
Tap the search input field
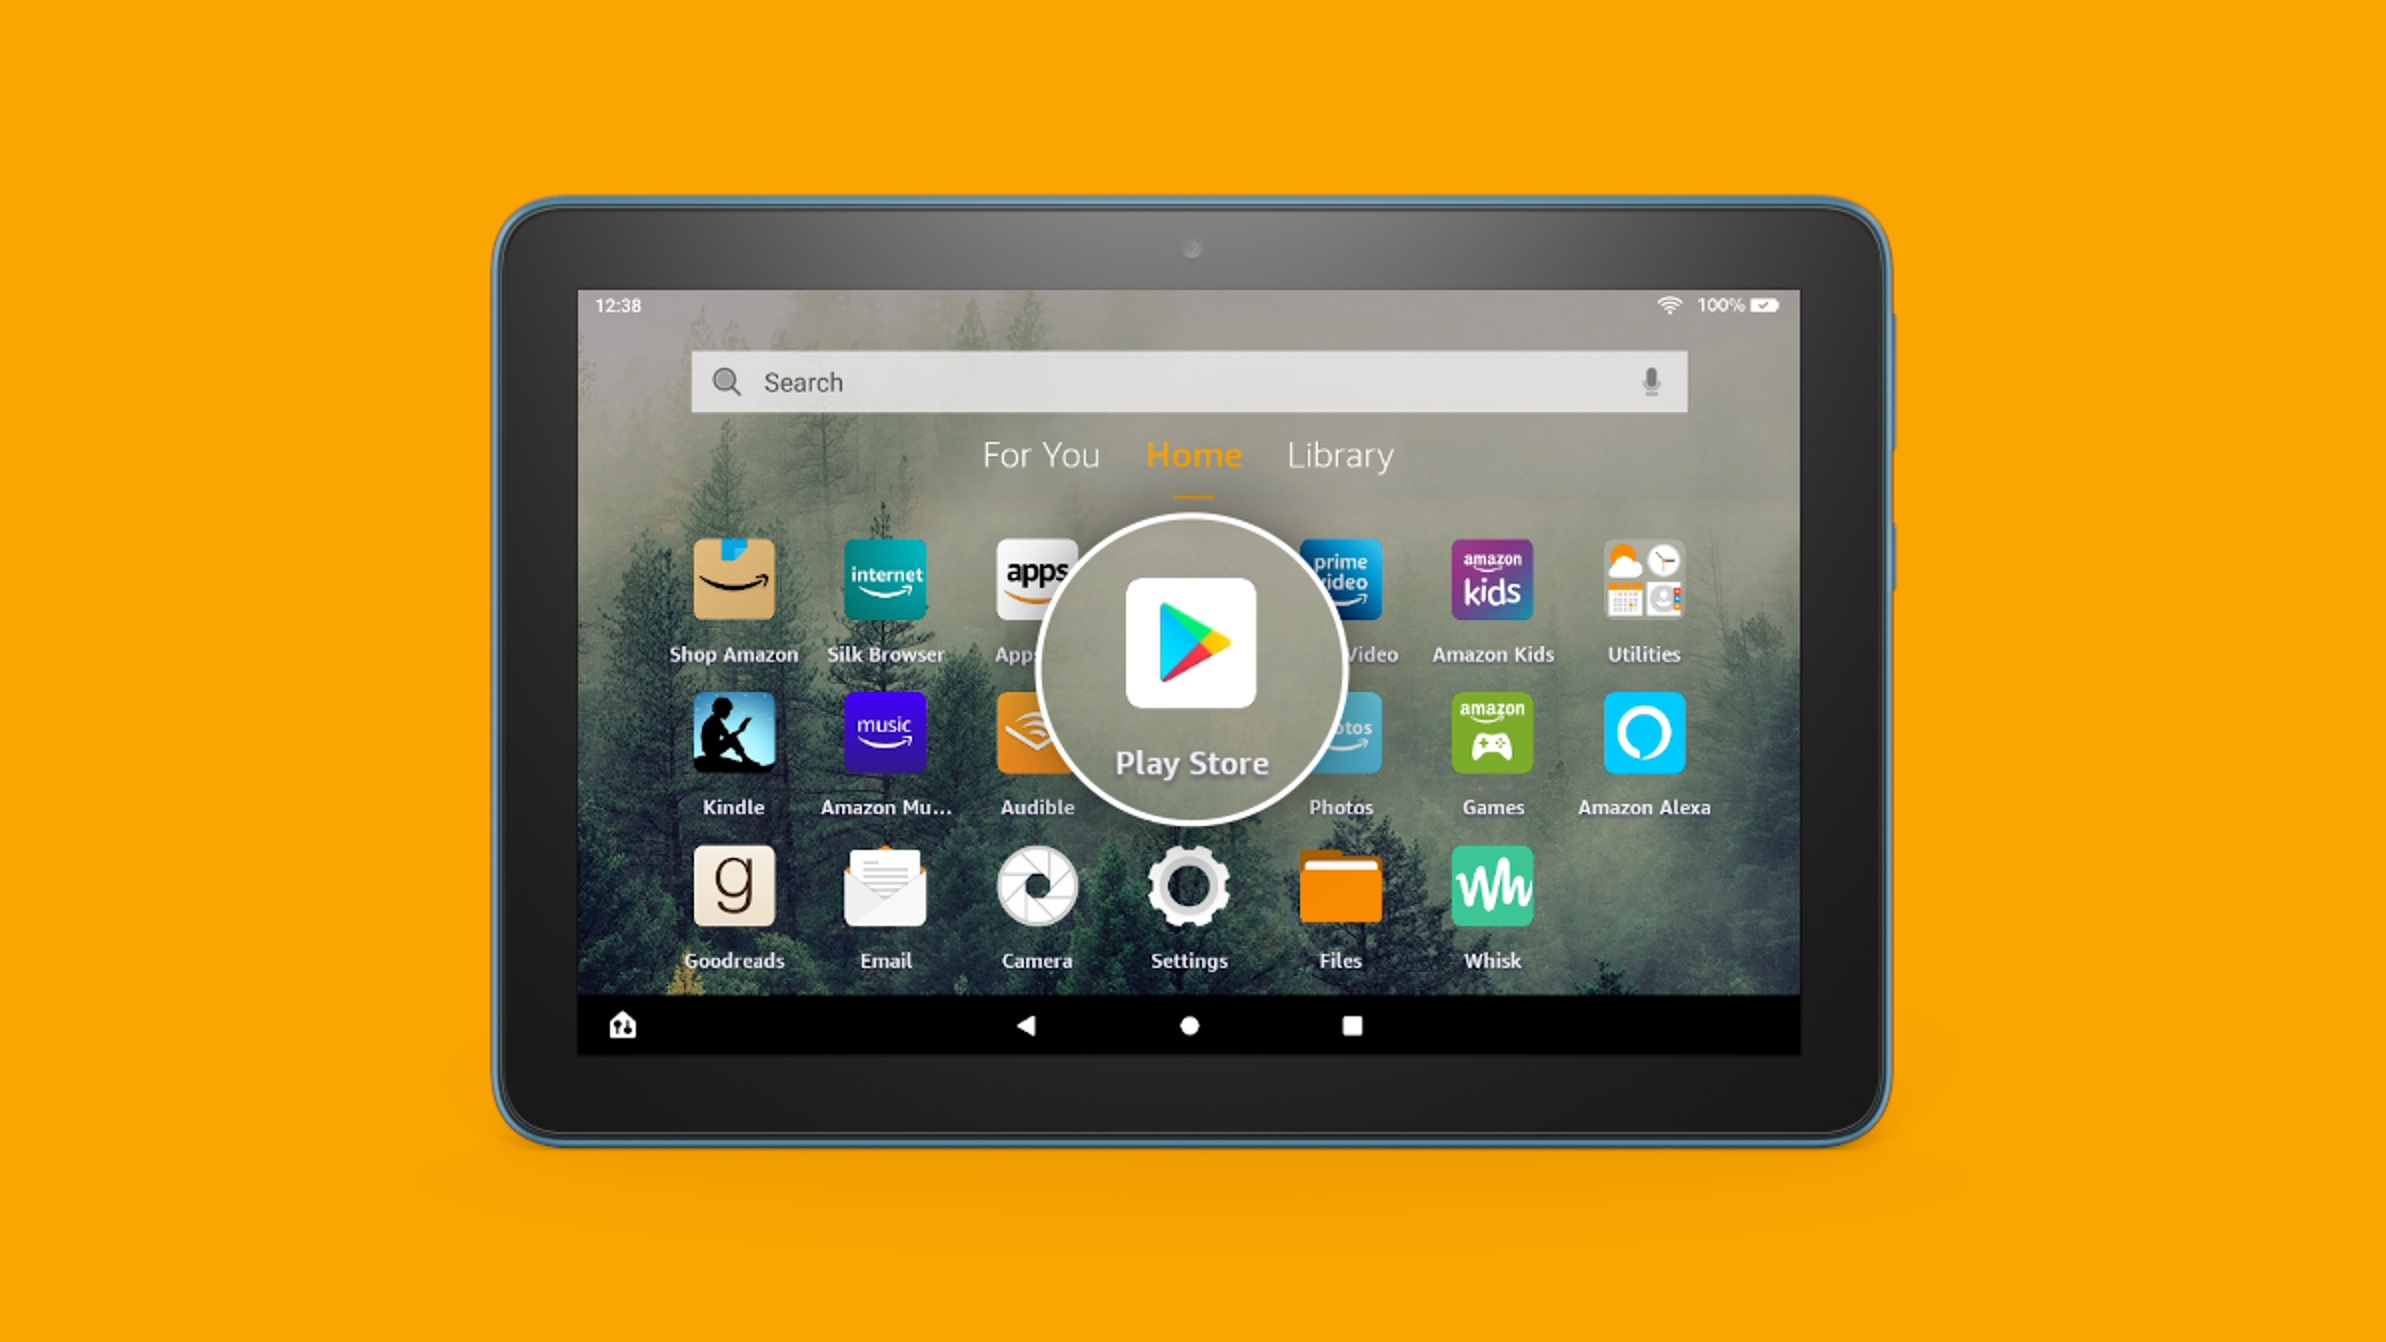[1193, 380]
